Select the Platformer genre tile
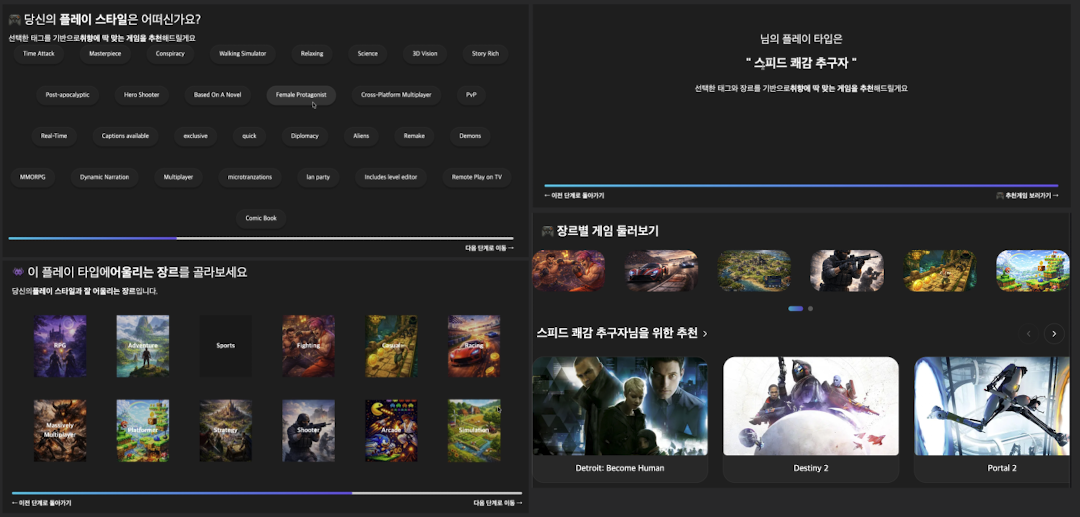This screenshot has height=517, width=1080. point(143,430)
